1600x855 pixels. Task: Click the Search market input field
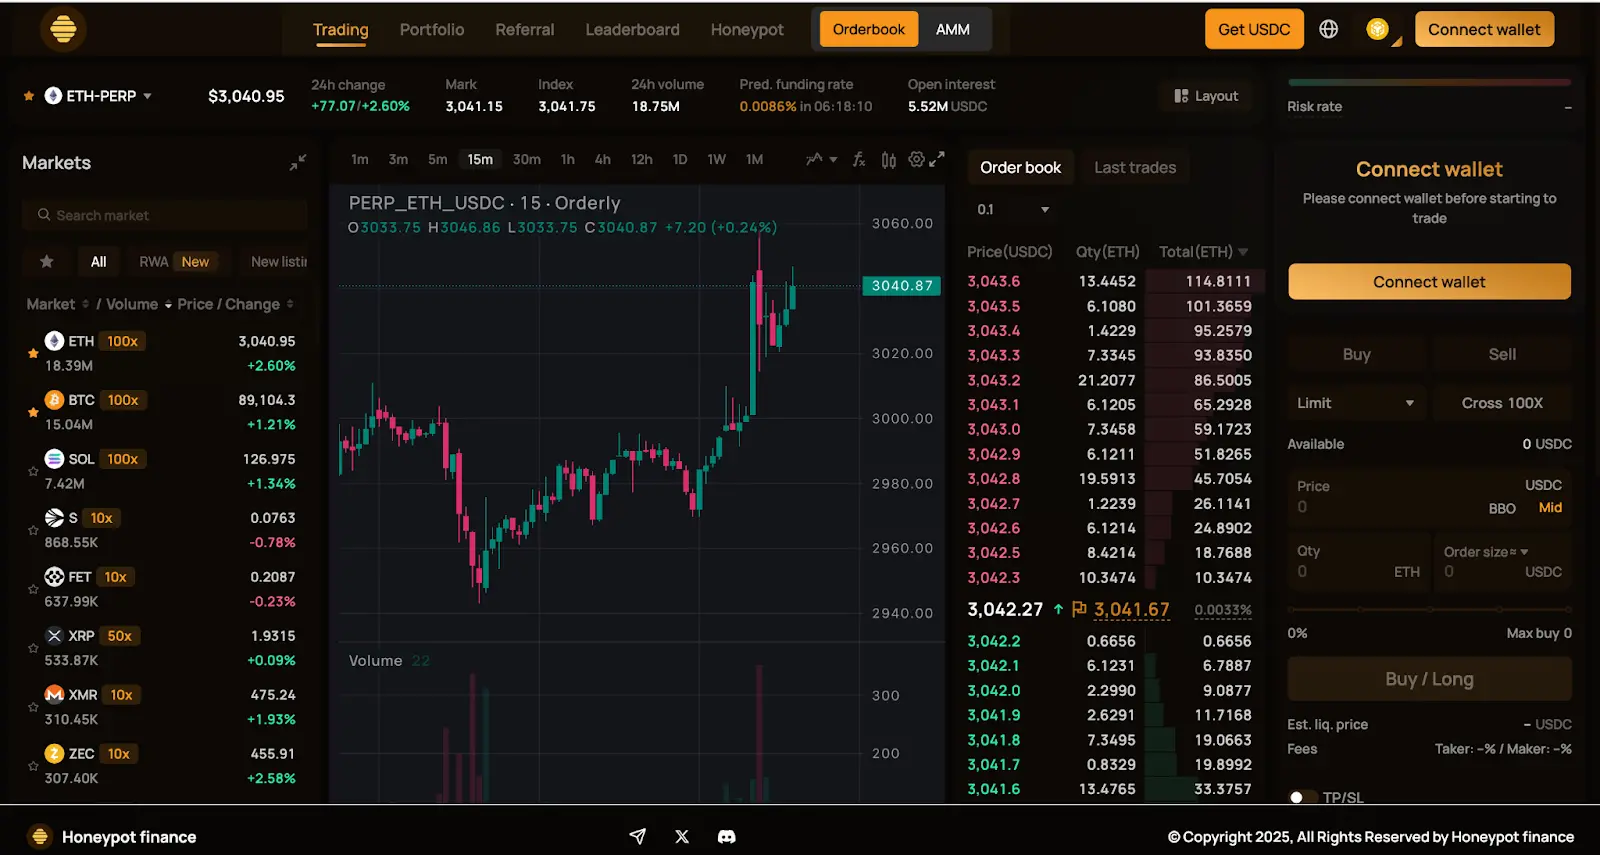[x=165, y=215]
